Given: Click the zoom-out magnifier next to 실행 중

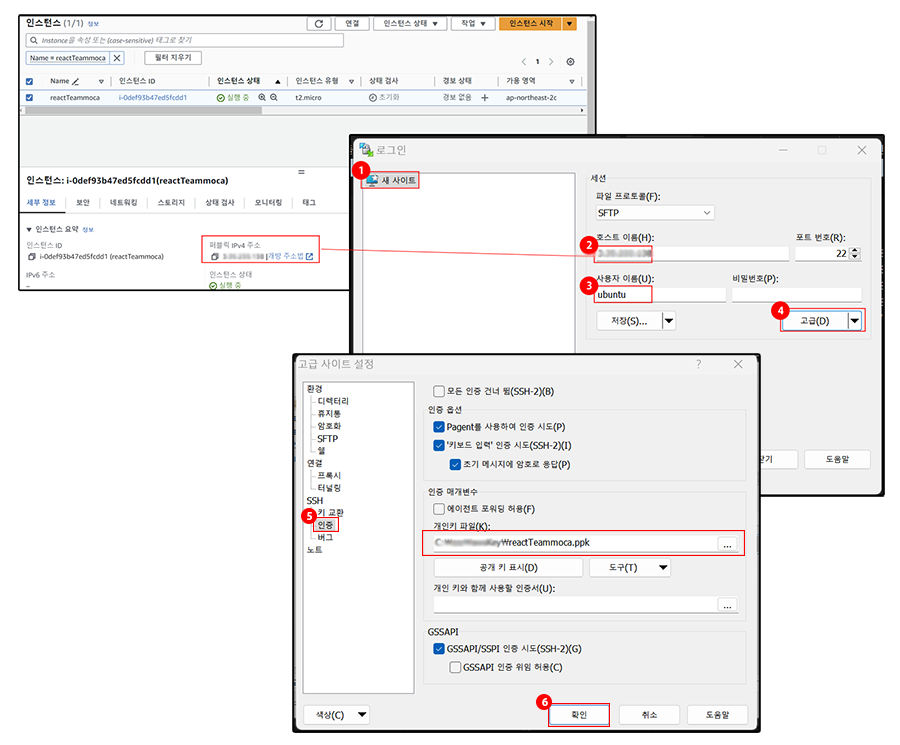Looking at the screenshot, I should tap(274, 97).
